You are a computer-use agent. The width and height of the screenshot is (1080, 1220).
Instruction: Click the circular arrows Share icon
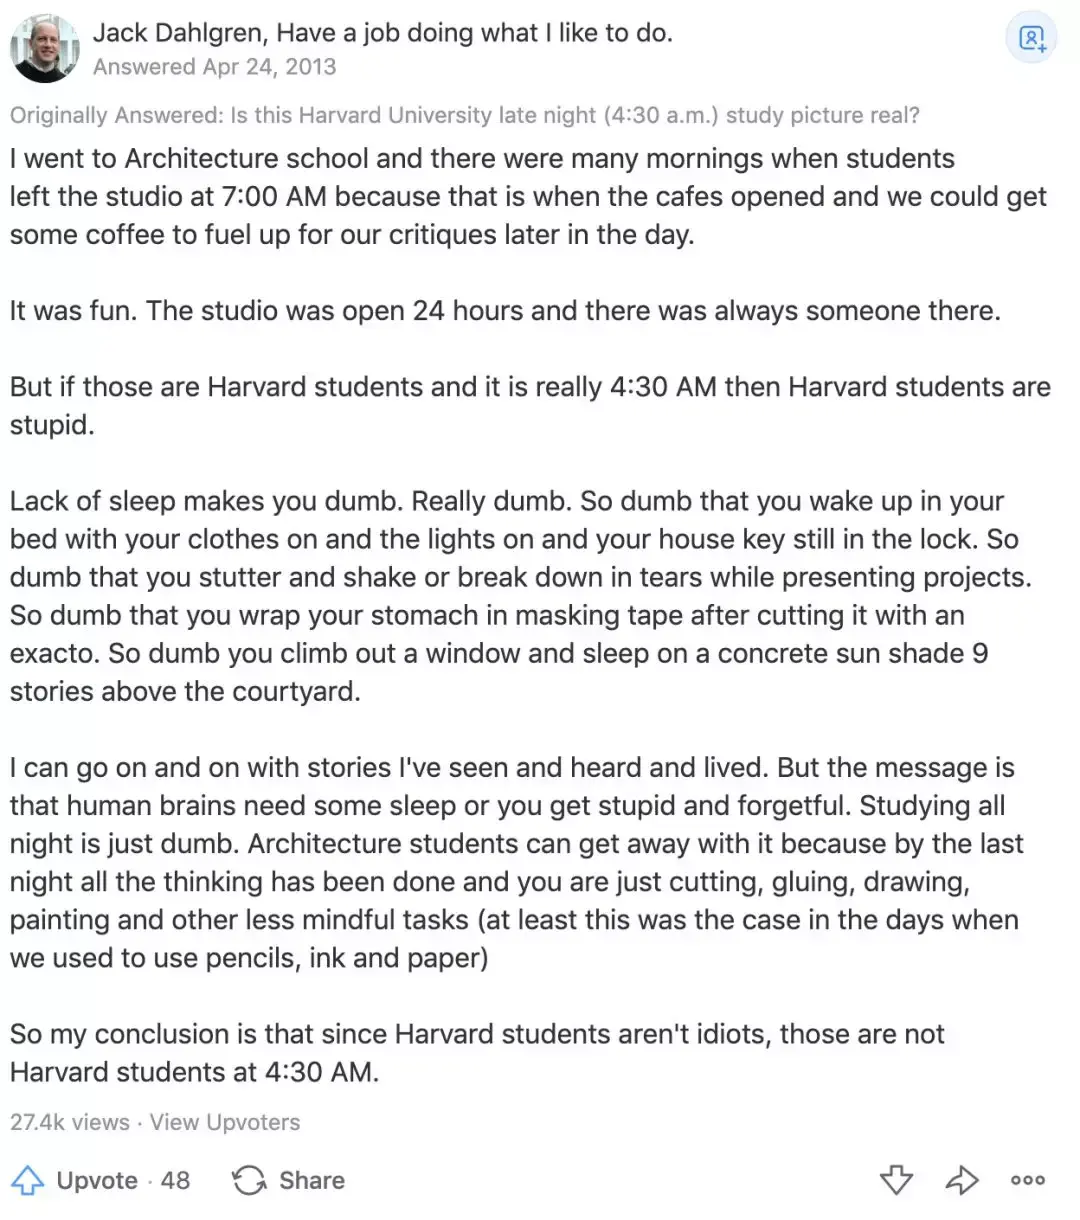pos(249,1180)
